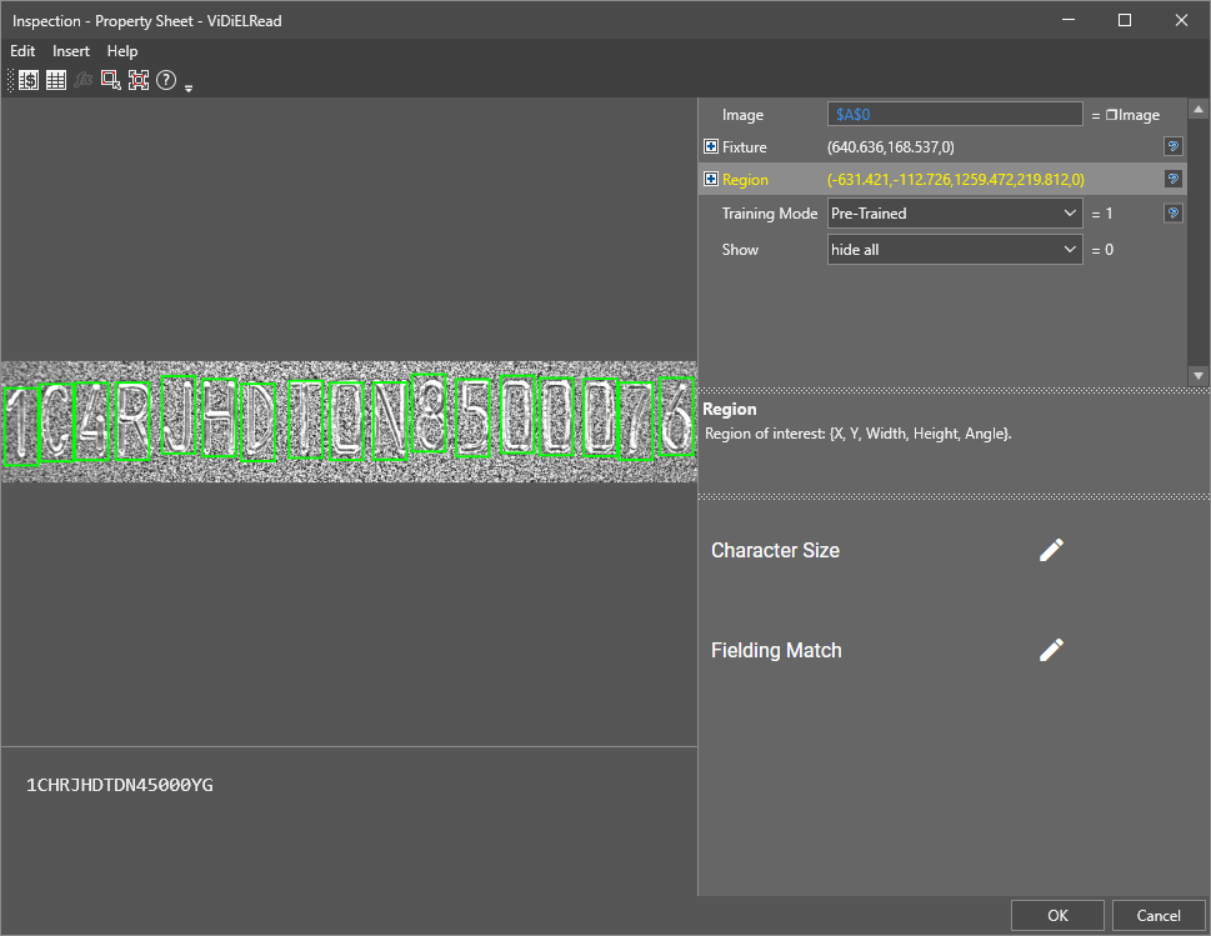Click the maximize region toolbar icon
This screenshot has height=936, width=1211.
[x=138, y=81]
